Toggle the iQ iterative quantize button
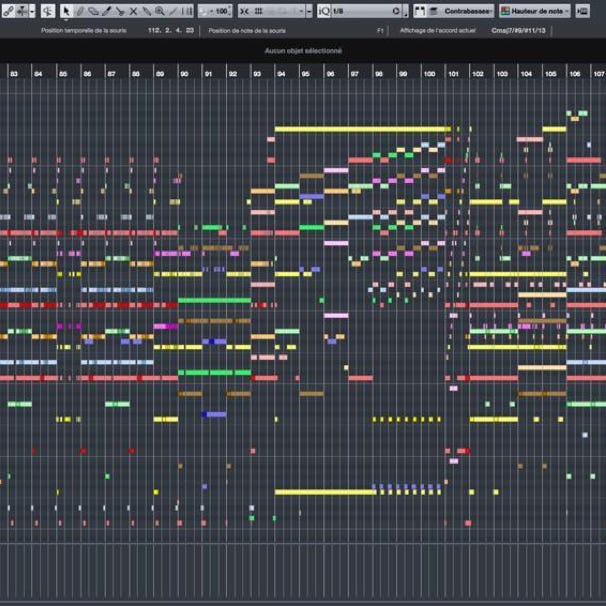This screenshot has width=606, height=606. 323,11
